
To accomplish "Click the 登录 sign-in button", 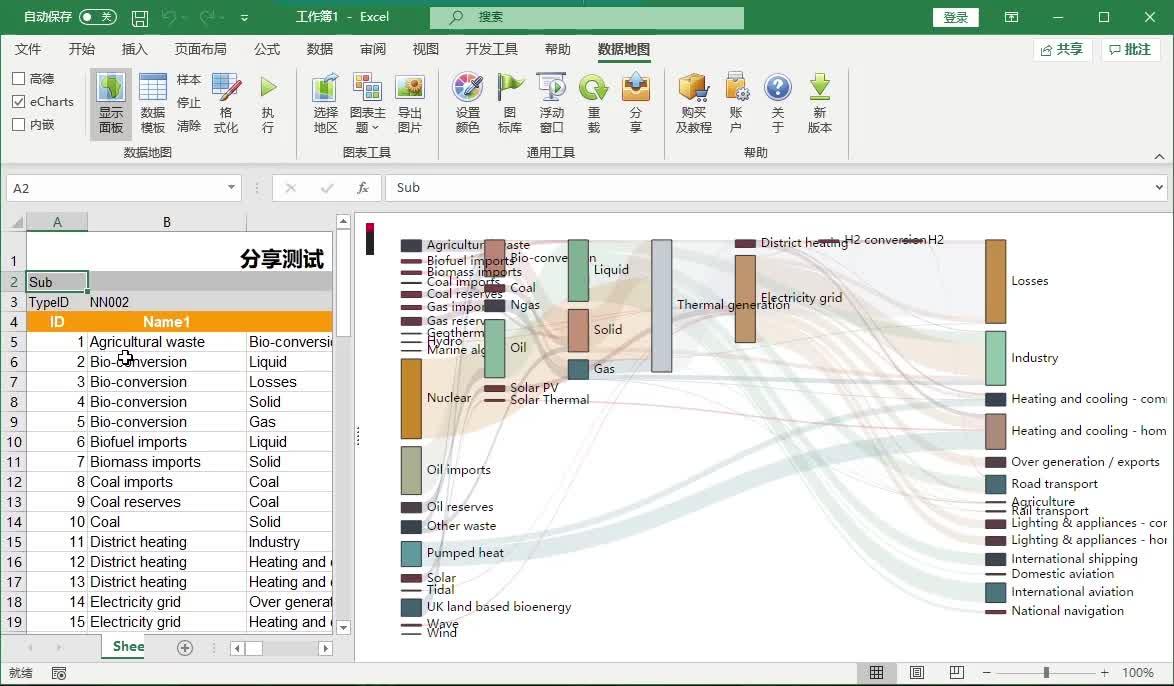I will (x=955, y=17).
